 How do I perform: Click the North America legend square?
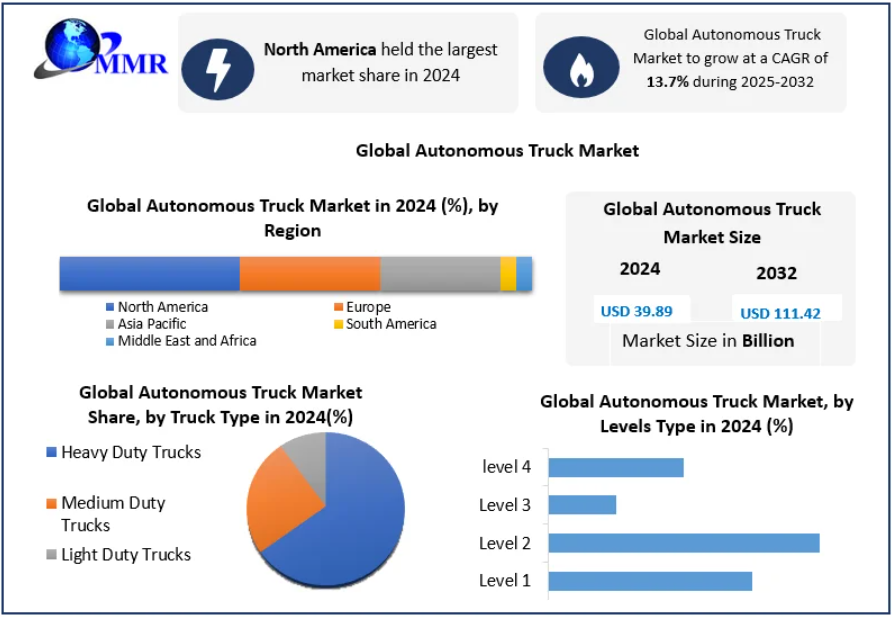click(x=110, y=307)
